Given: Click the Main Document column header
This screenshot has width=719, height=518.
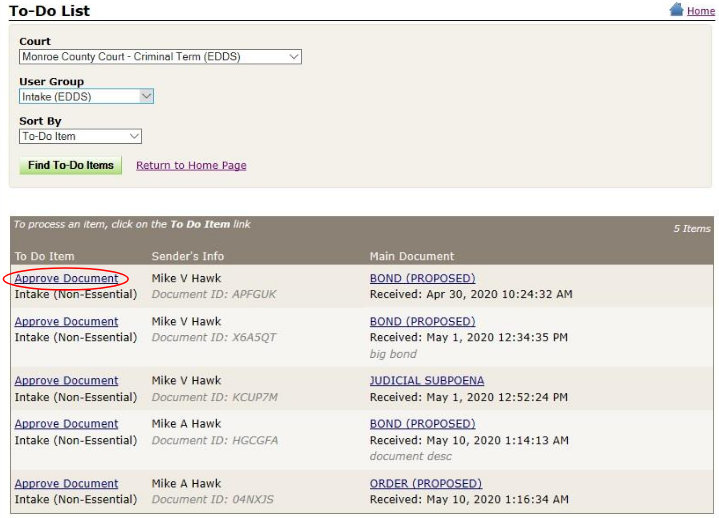Looking at the screenshot, I should point(411,256).
